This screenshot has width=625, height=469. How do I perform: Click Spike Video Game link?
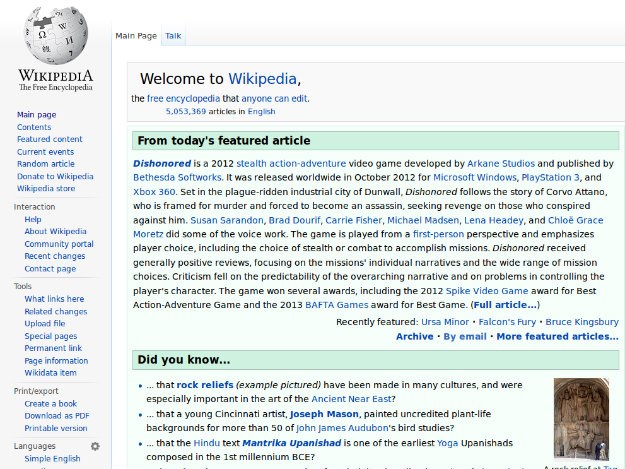pos(487,291)
